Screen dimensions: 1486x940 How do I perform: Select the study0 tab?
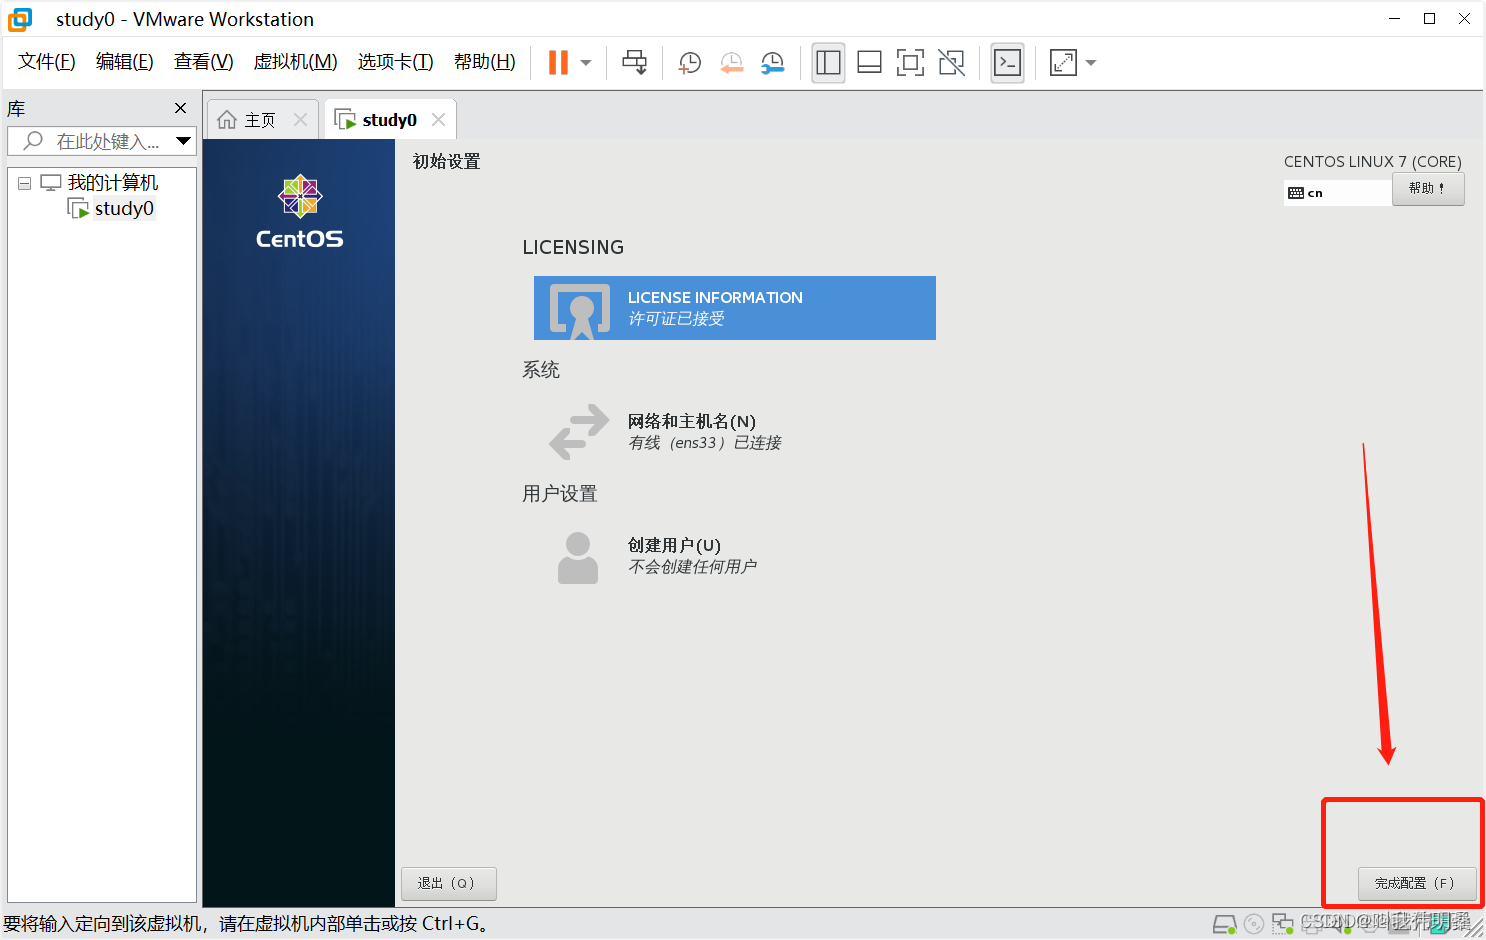(x=389, y=120)
